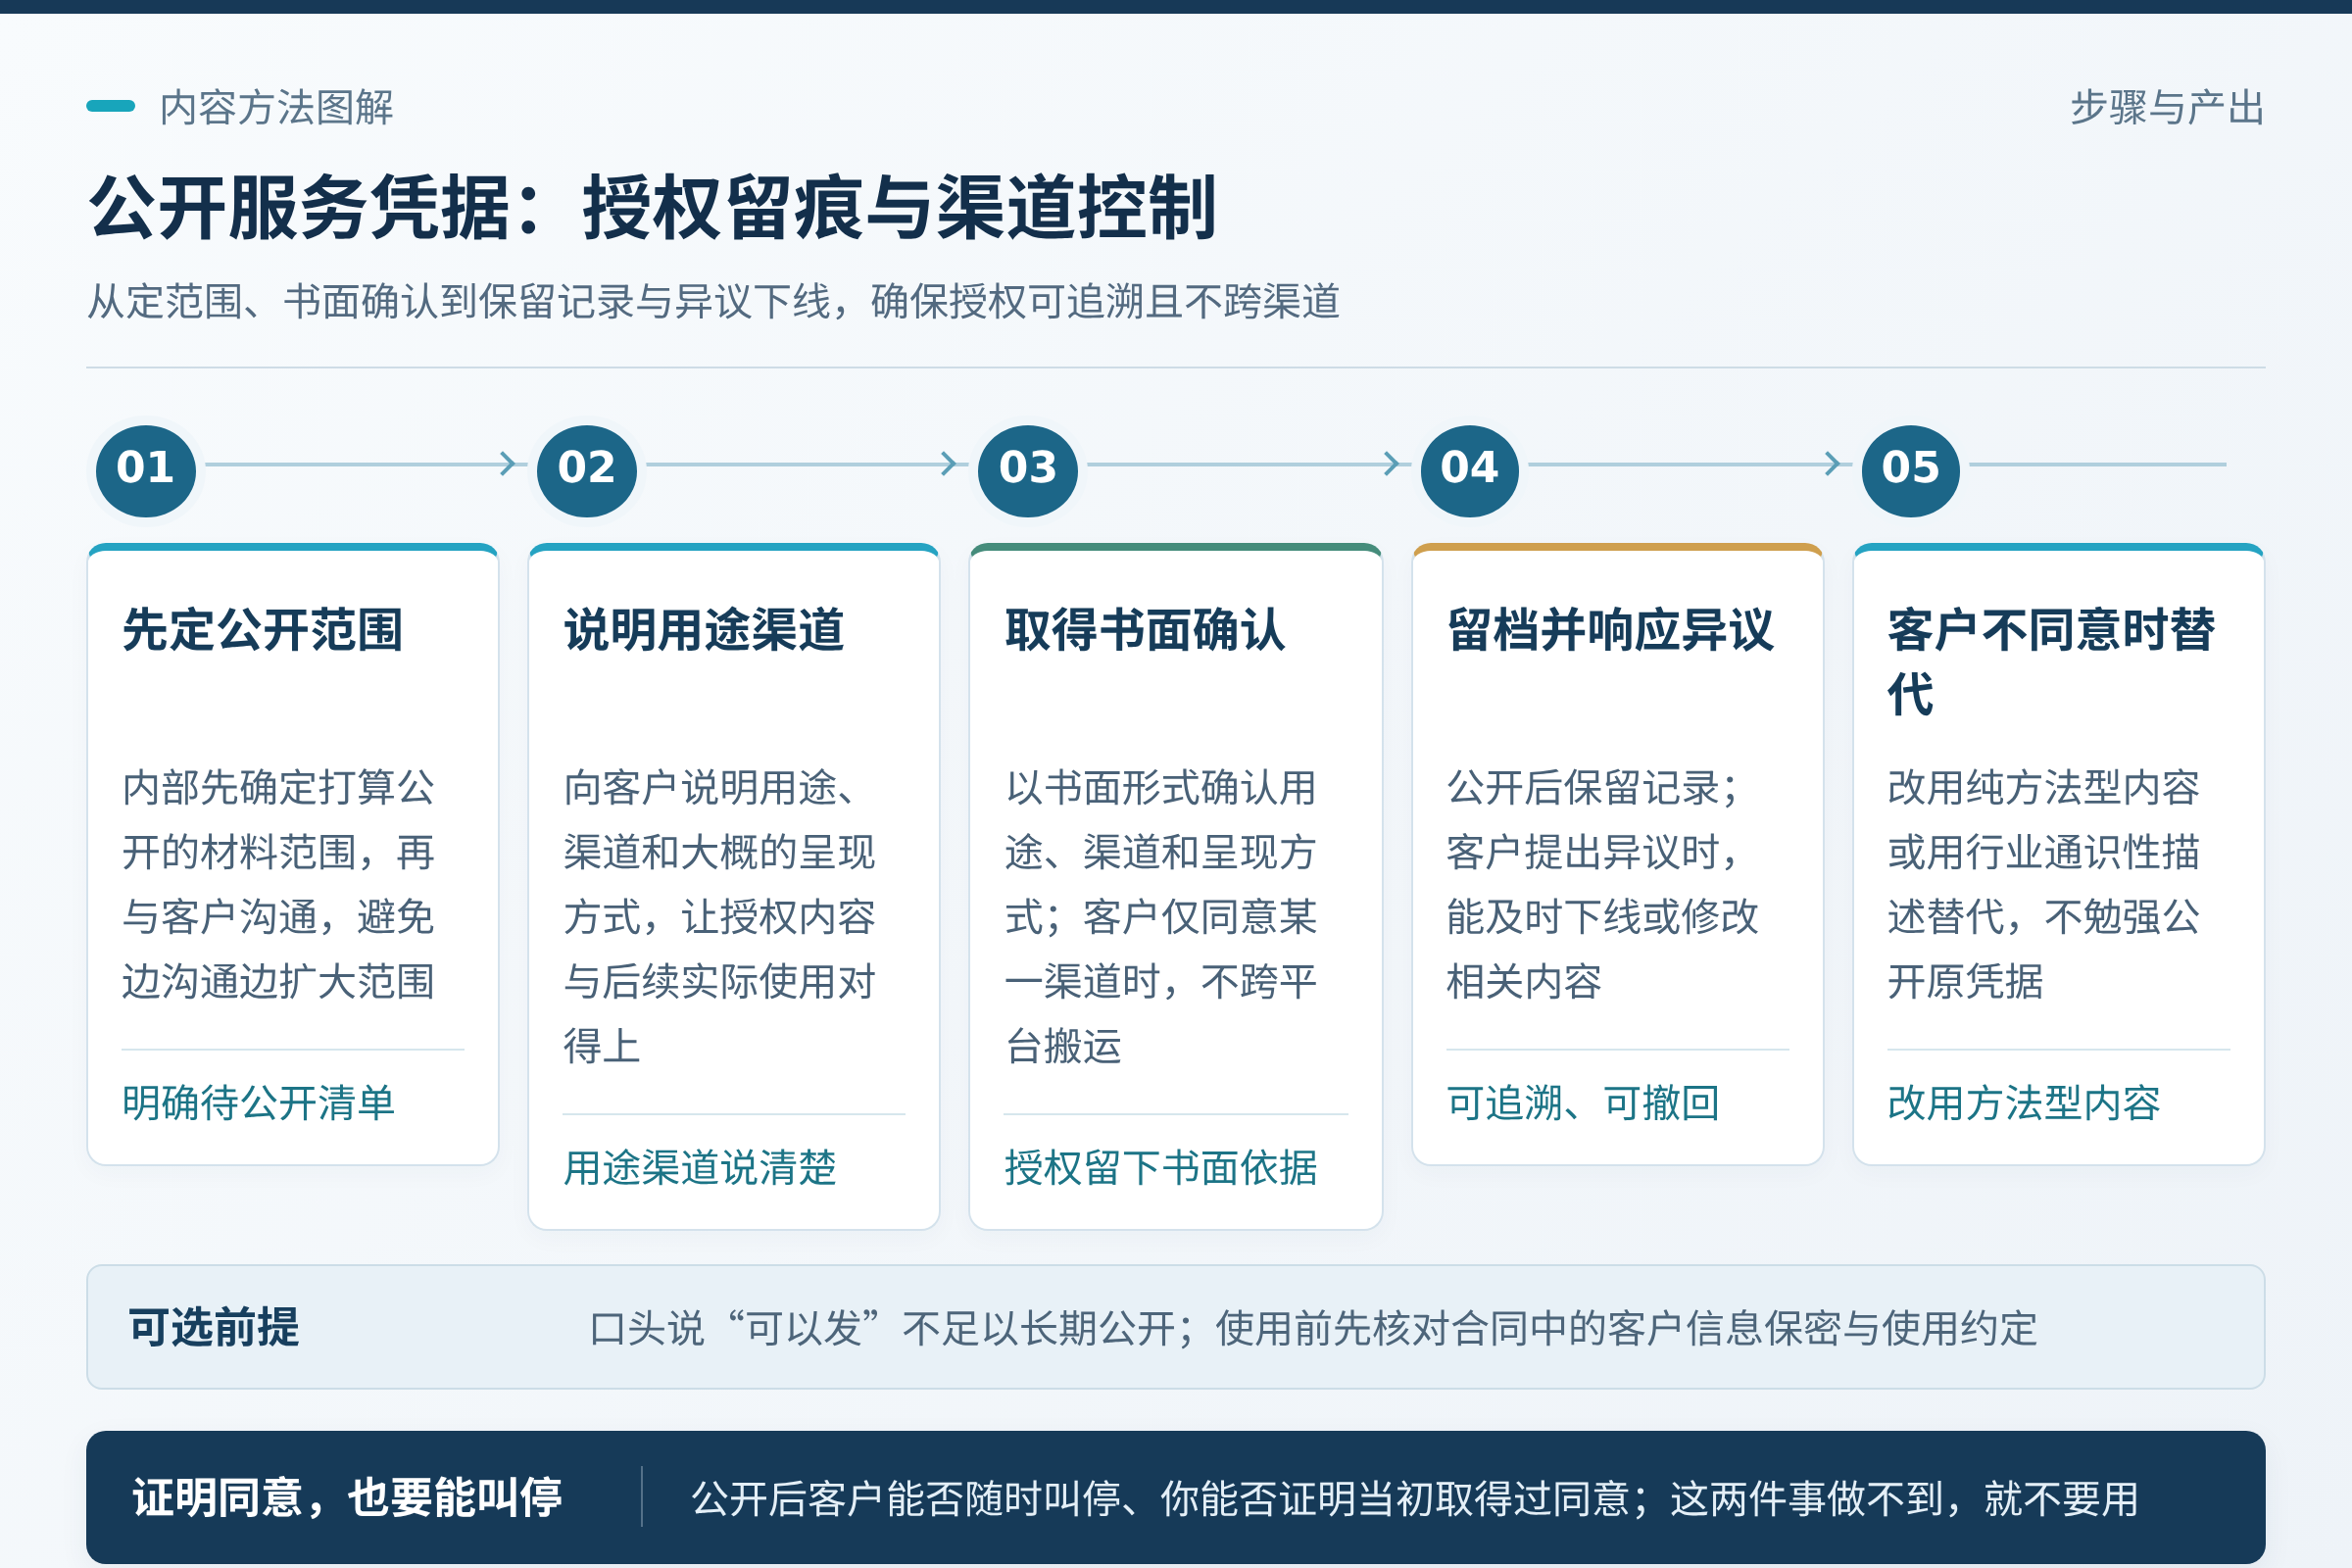Image resolution: width=2352 pixels, height=1568 pixels.
Task: Click the subtitle starting with 从定范围
Action: 714,301
